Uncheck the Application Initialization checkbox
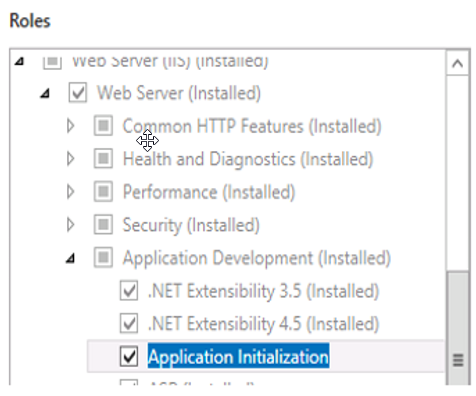The height and width of the screenshot is (396, 476). pyautogui.click(x=129, y=356)
